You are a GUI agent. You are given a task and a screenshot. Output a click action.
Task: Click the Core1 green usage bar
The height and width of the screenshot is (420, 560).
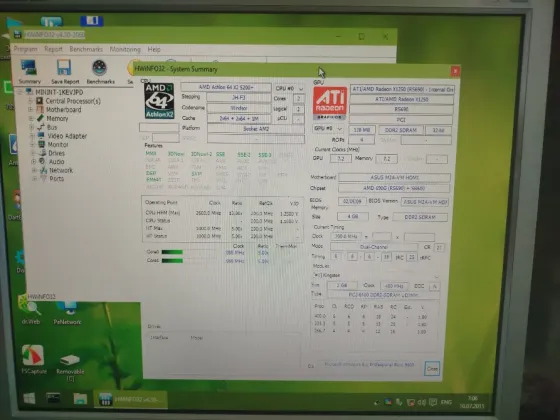(x=172, y=261)
